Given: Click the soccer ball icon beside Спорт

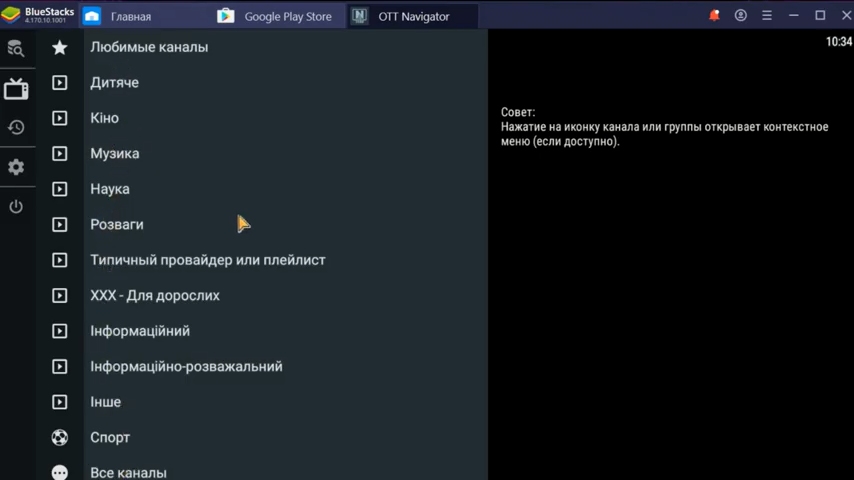Looking at the screenshot, I should point(60,437).
